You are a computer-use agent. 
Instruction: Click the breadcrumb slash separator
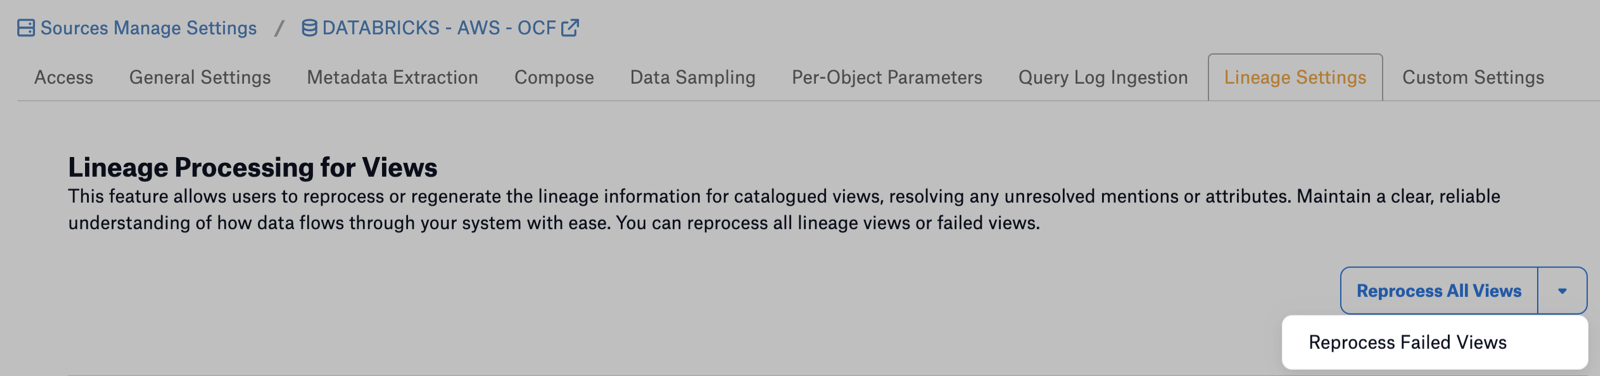pos(279,28)
